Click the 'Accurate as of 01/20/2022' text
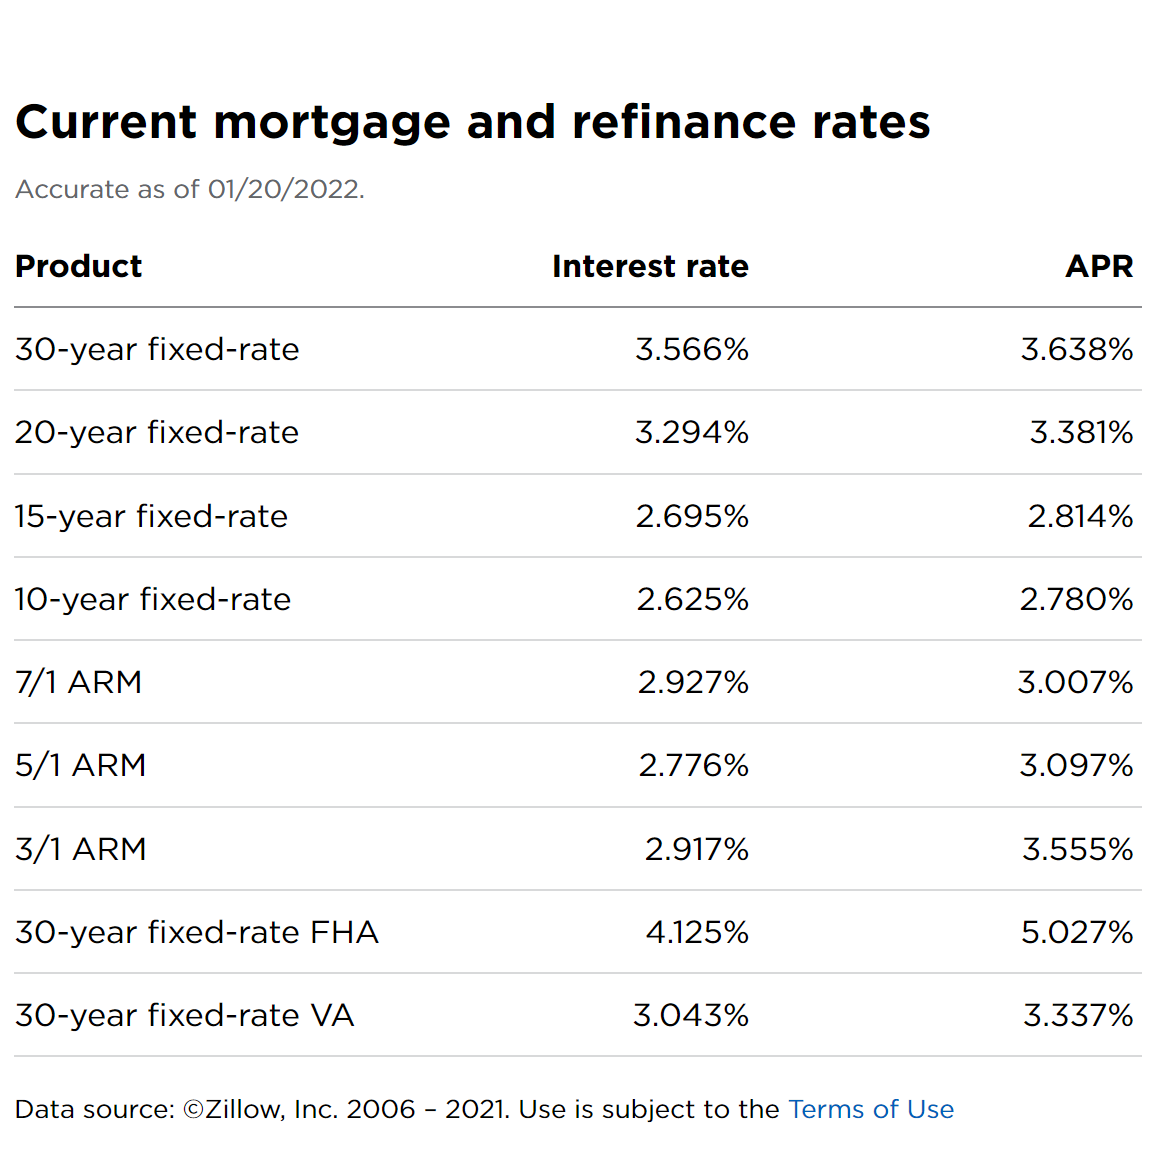The height and width of the screenshot is (1151, 1152). [190, 189]
